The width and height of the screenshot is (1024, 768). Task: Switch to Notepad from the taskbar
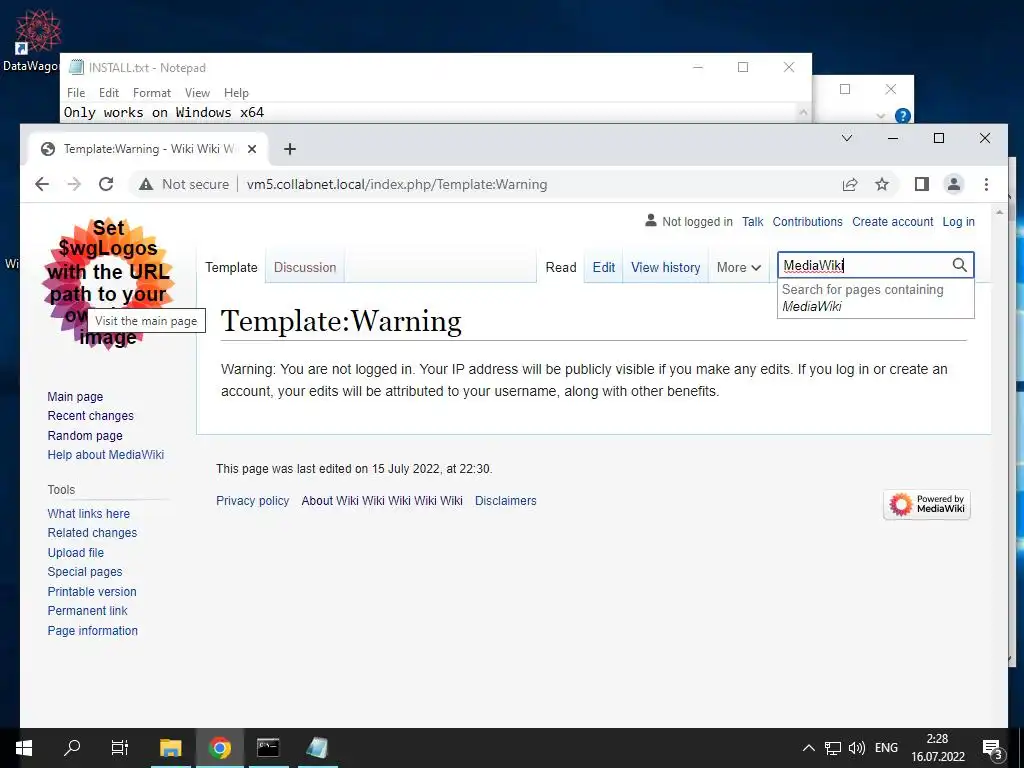tap(317, 748)
